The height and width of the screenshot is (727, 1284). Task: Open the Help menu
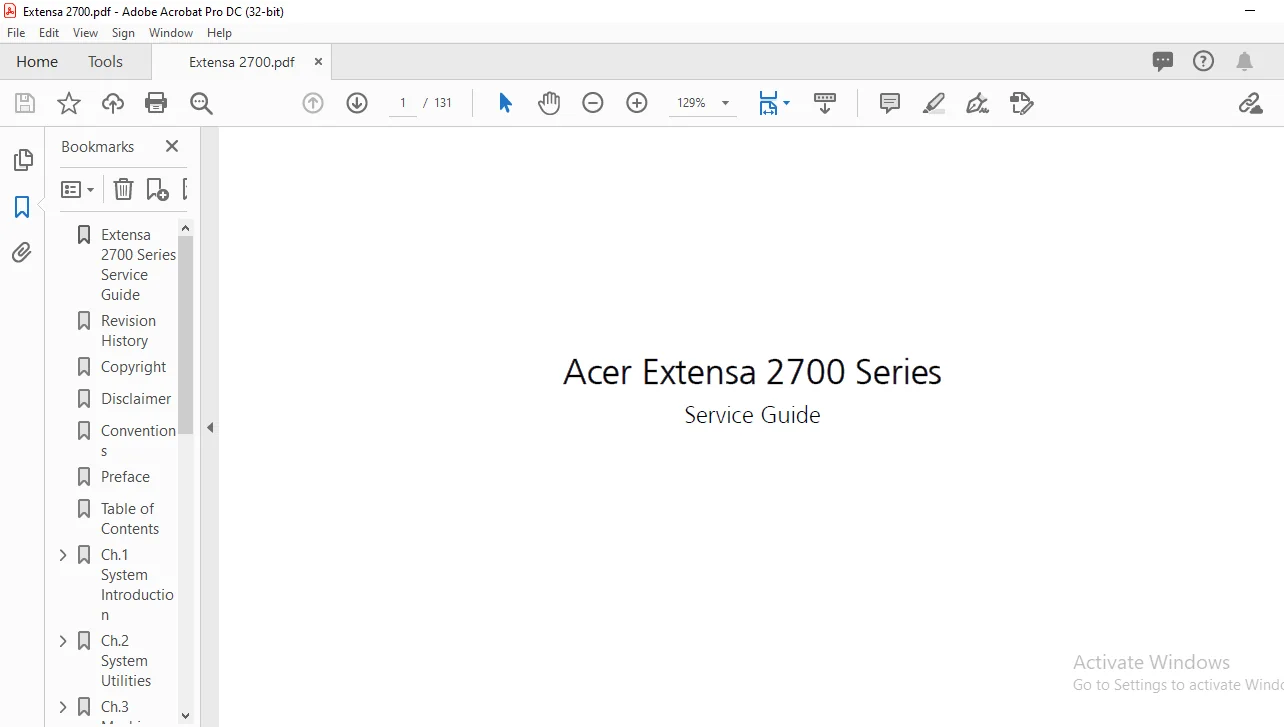[x=219, y=33]
